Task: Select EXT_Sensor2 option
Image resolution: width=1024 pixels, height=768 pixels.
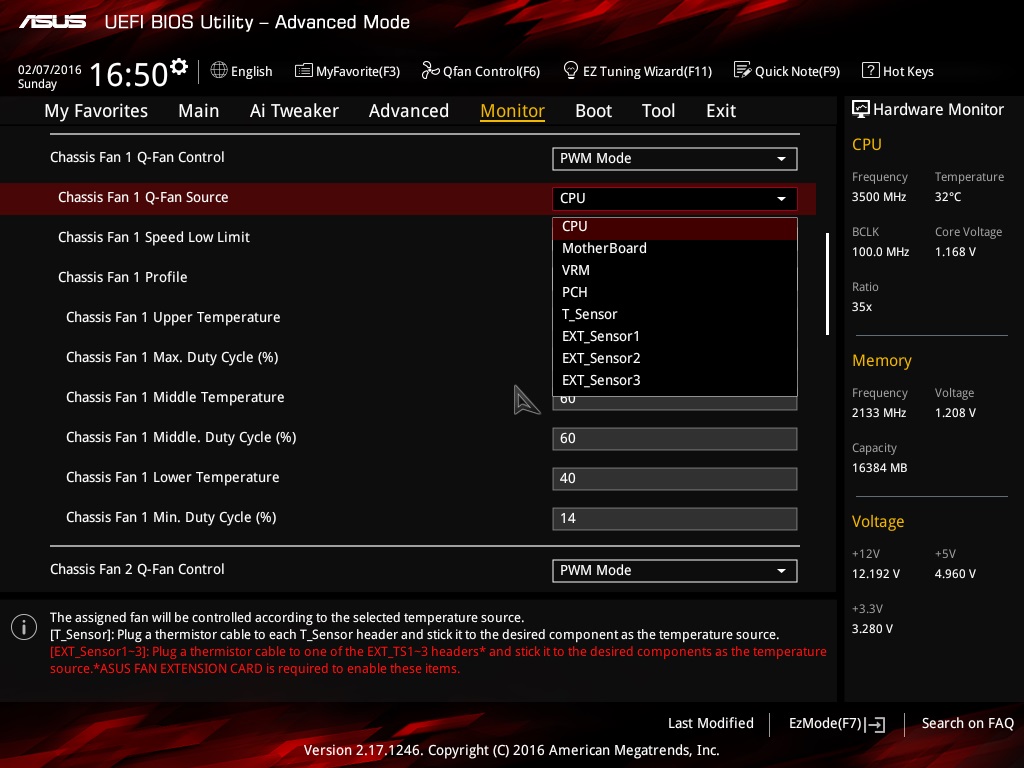Action: pos(675,359)
